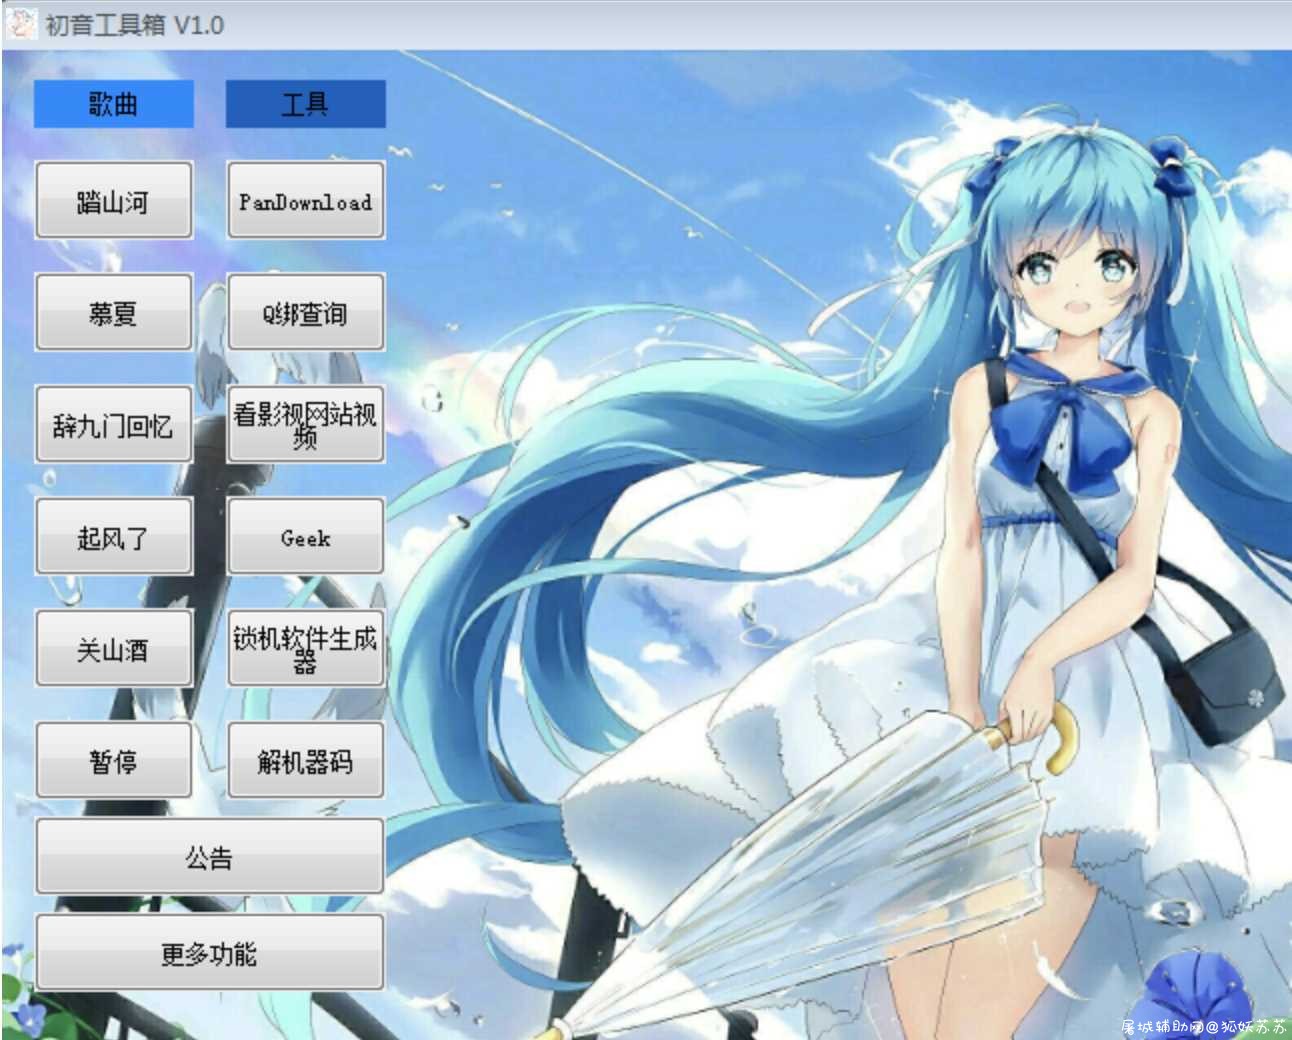This screenshot has width=1292, height=1040.
Task: Play the song 辞九门回忆
Action: pyautogui.click(x=114, y=425)
